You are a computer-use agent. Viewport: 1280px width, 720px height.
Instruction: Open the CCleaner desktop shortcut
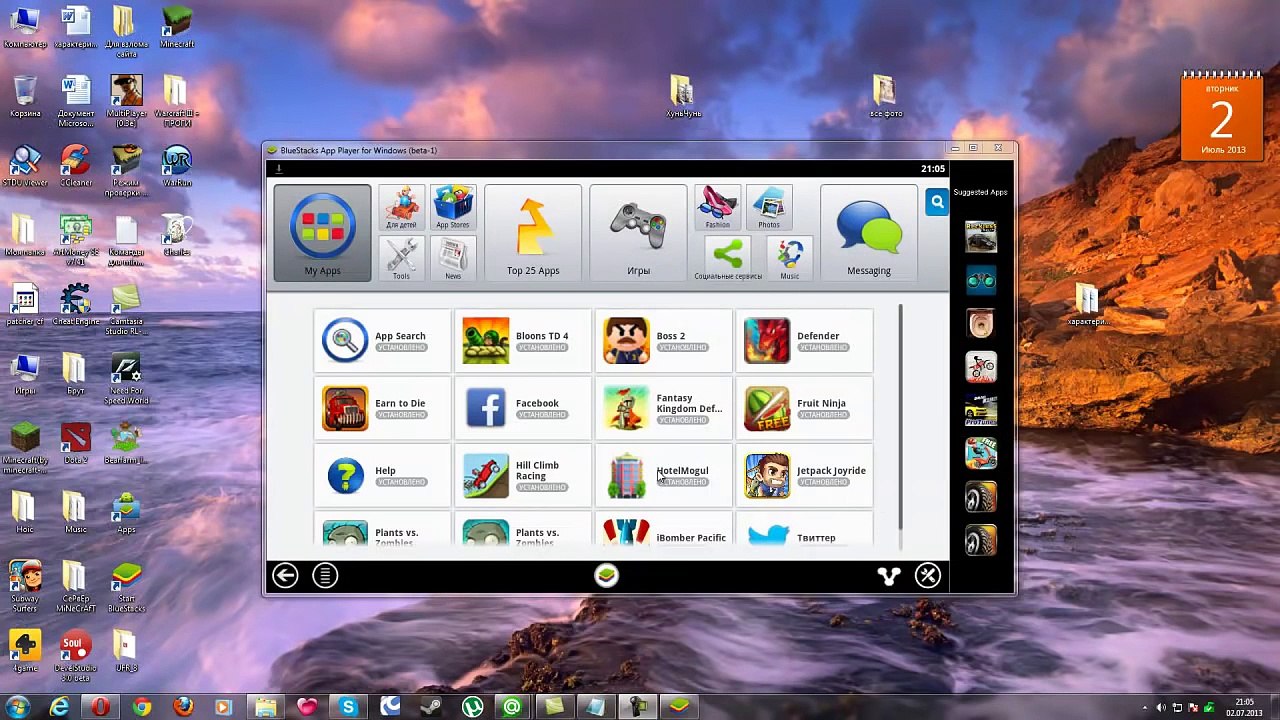76,166
